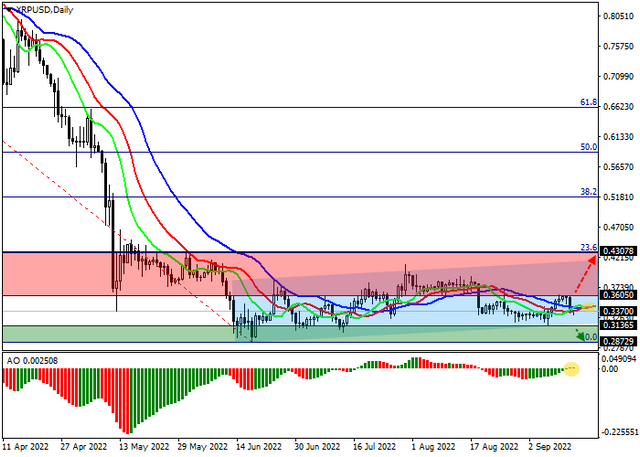The height and width of the screenshot is (457, 640).
Task: Click the red dashed upward arrow
Action: point(585,274)
